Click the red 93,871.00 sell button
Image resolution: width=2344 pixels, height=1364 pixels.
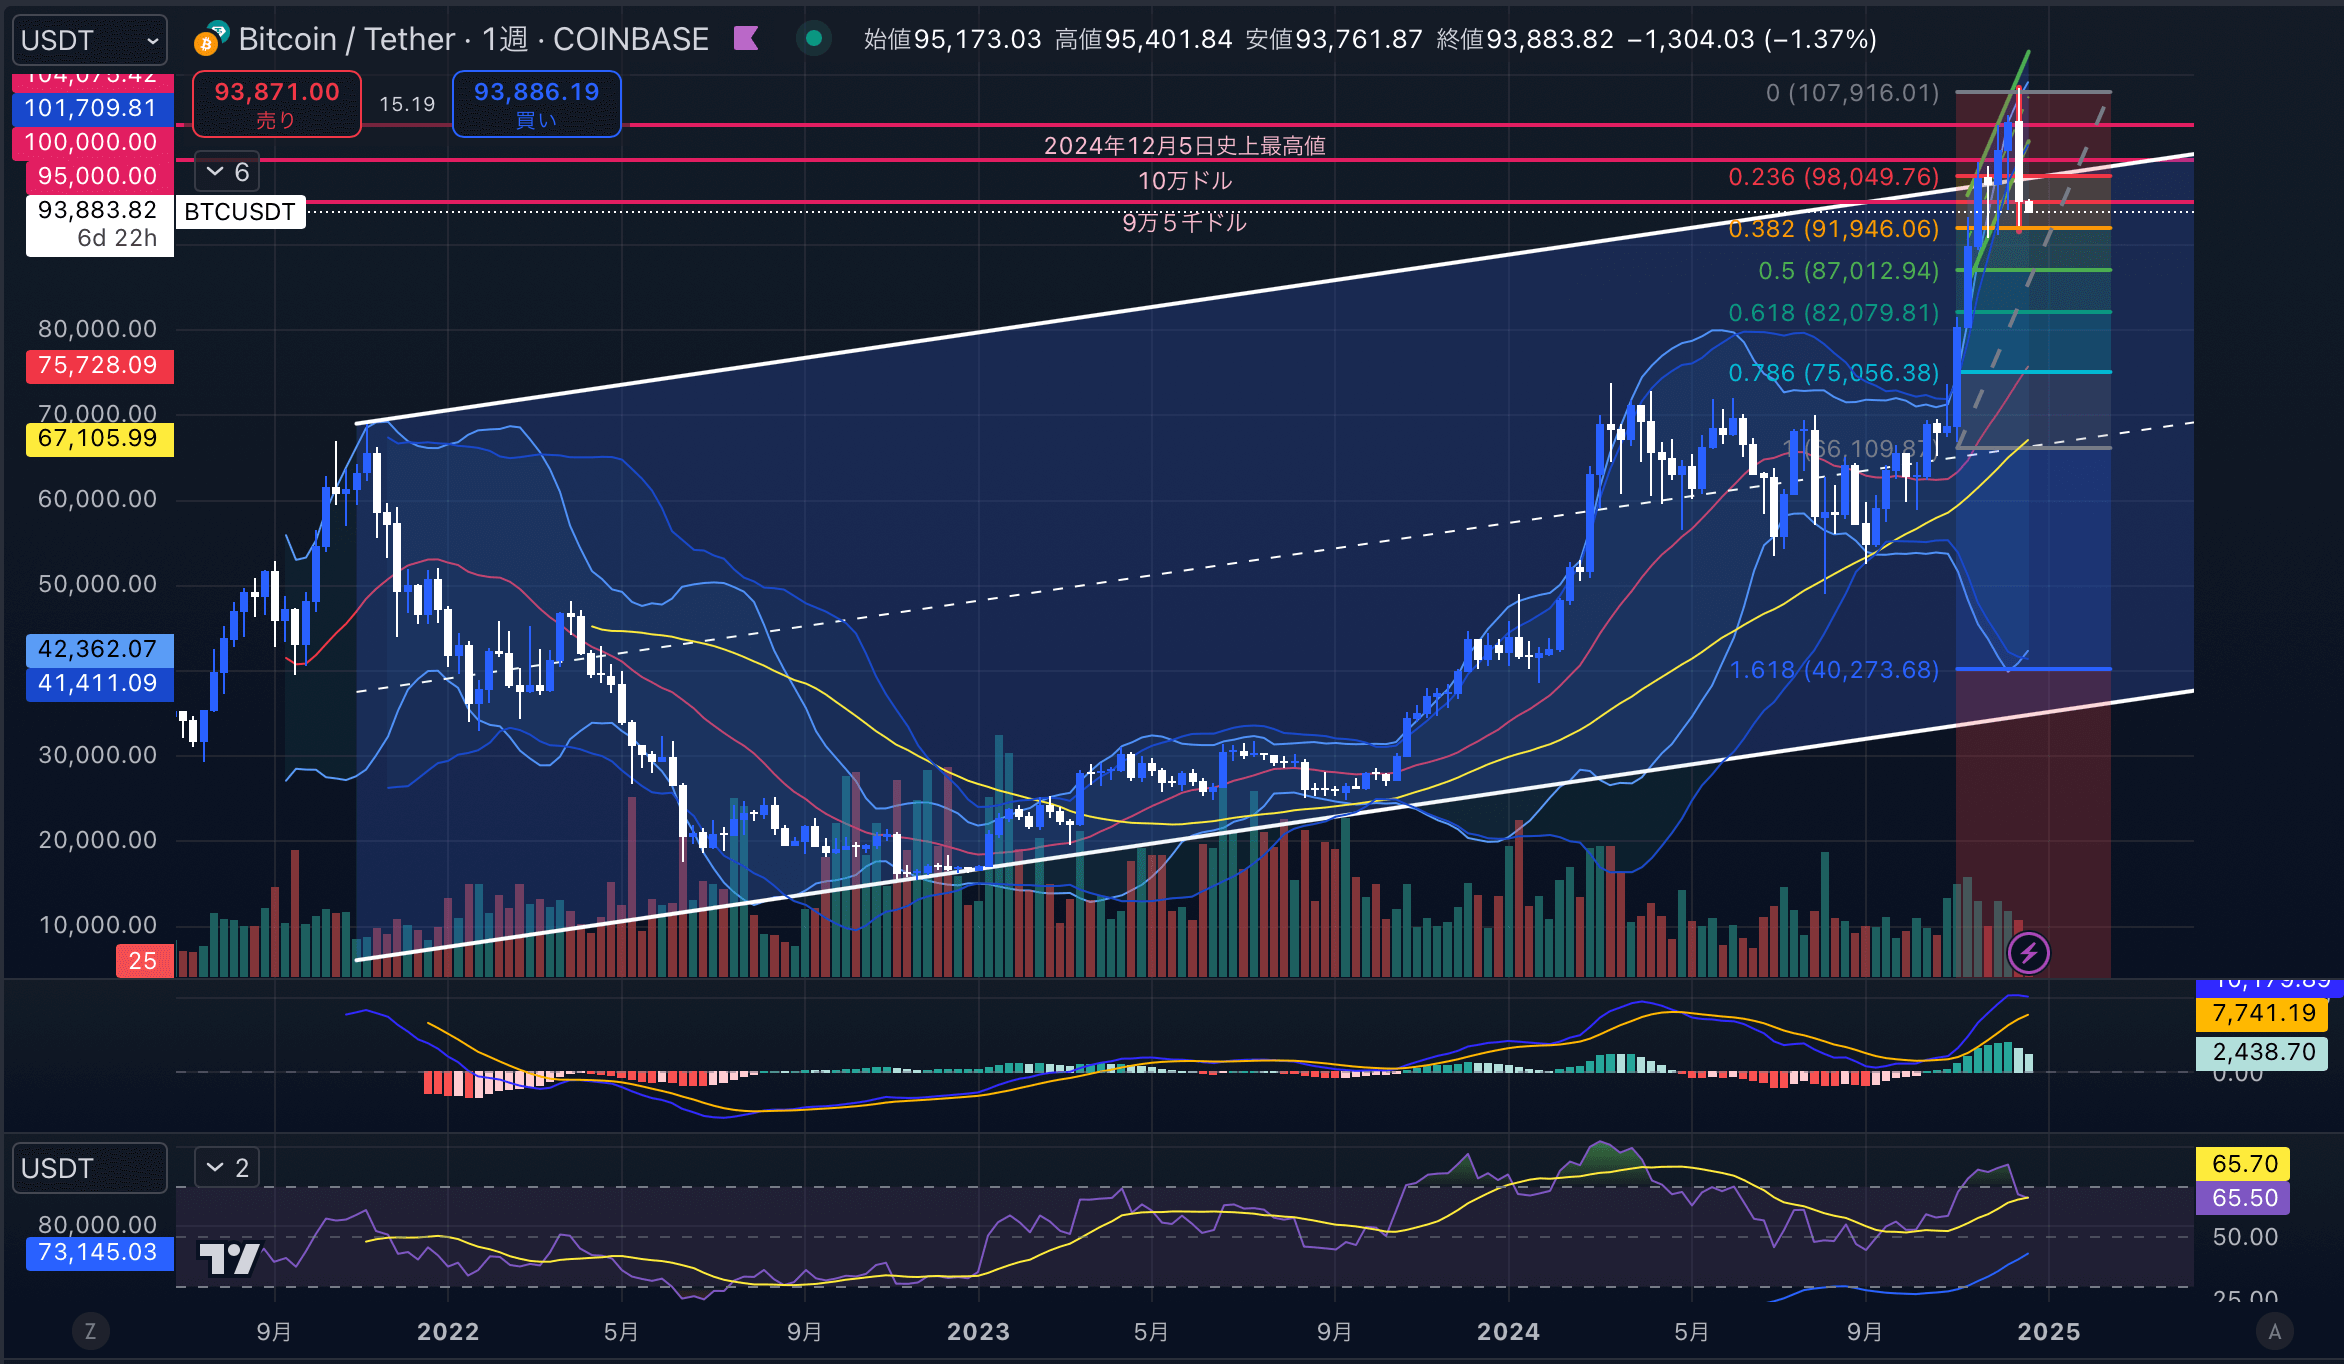[x=277, y=104]
